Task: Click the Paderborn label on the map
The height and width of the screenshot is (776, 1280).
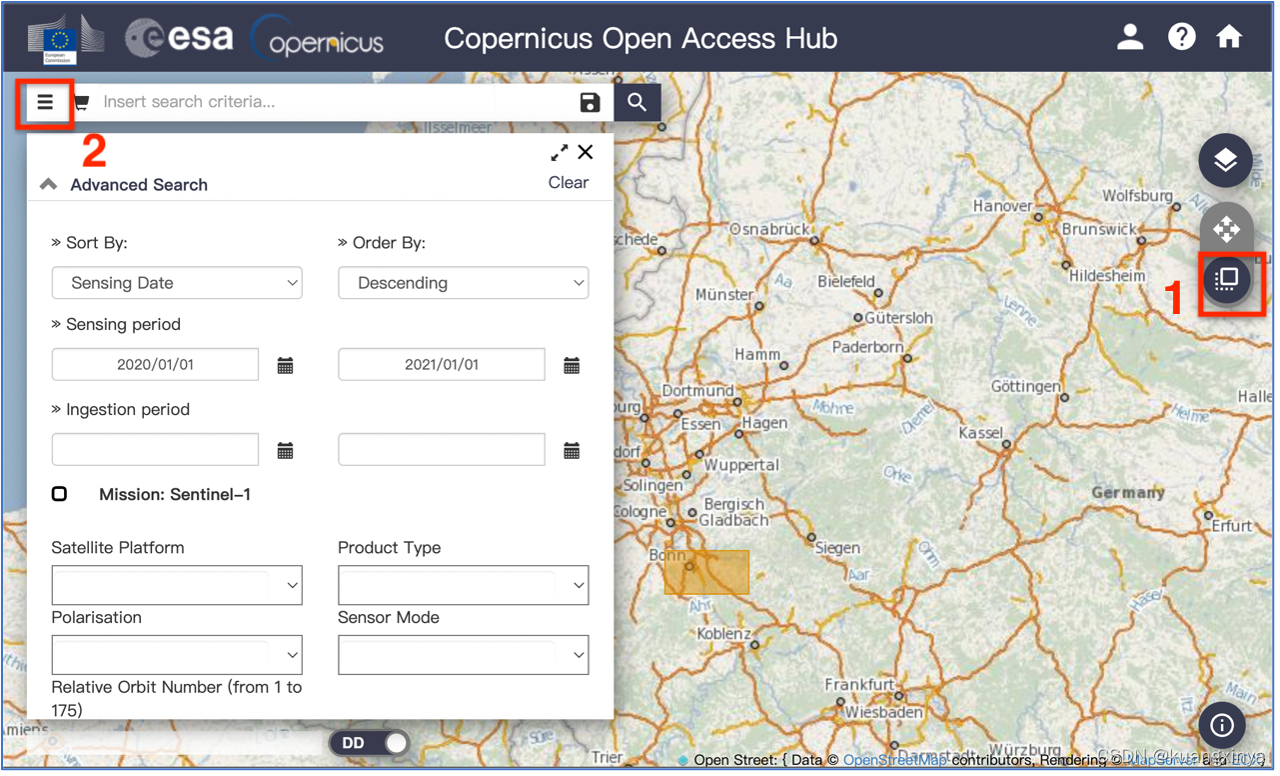Action: pos(867,347)
